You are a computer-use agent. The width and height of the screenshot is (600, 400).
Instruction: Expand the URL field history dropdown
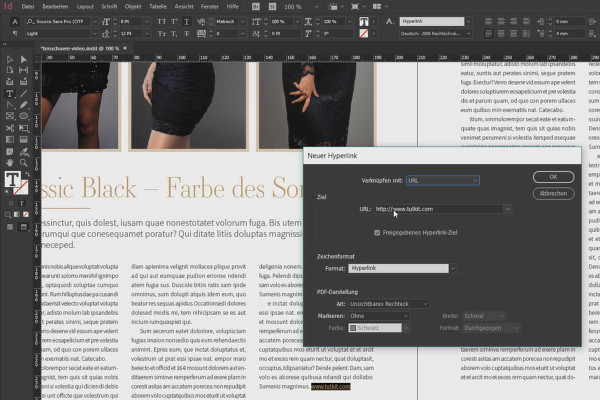tap(507, 209)
